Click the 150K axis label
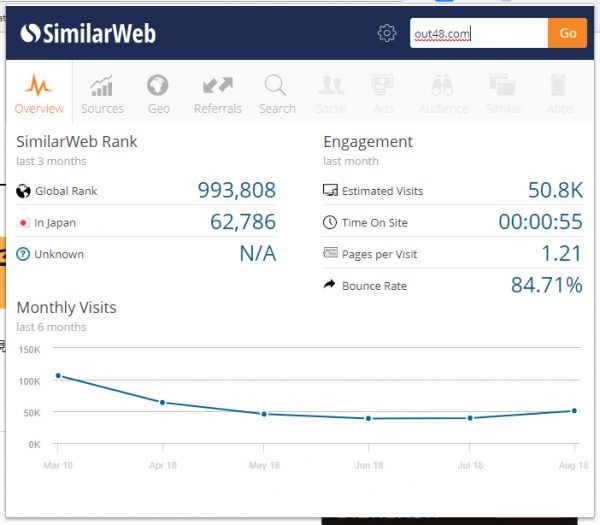This screenshot has width=600, height=525. point(29,350)
